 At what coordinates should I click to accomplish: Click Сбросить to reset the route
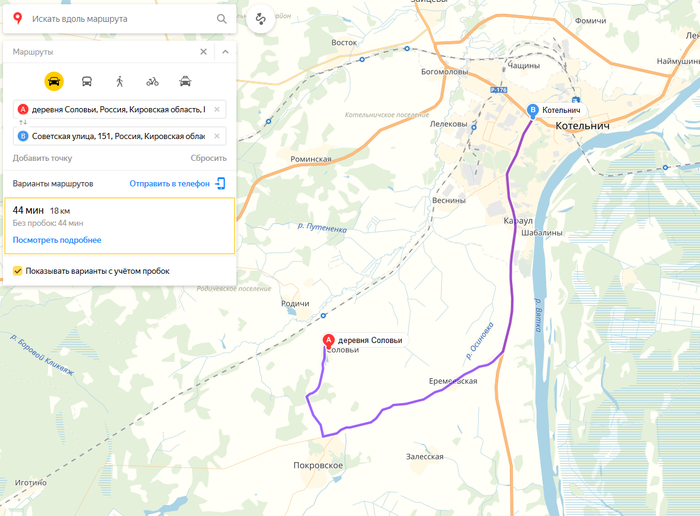click(x=208, y=158)
